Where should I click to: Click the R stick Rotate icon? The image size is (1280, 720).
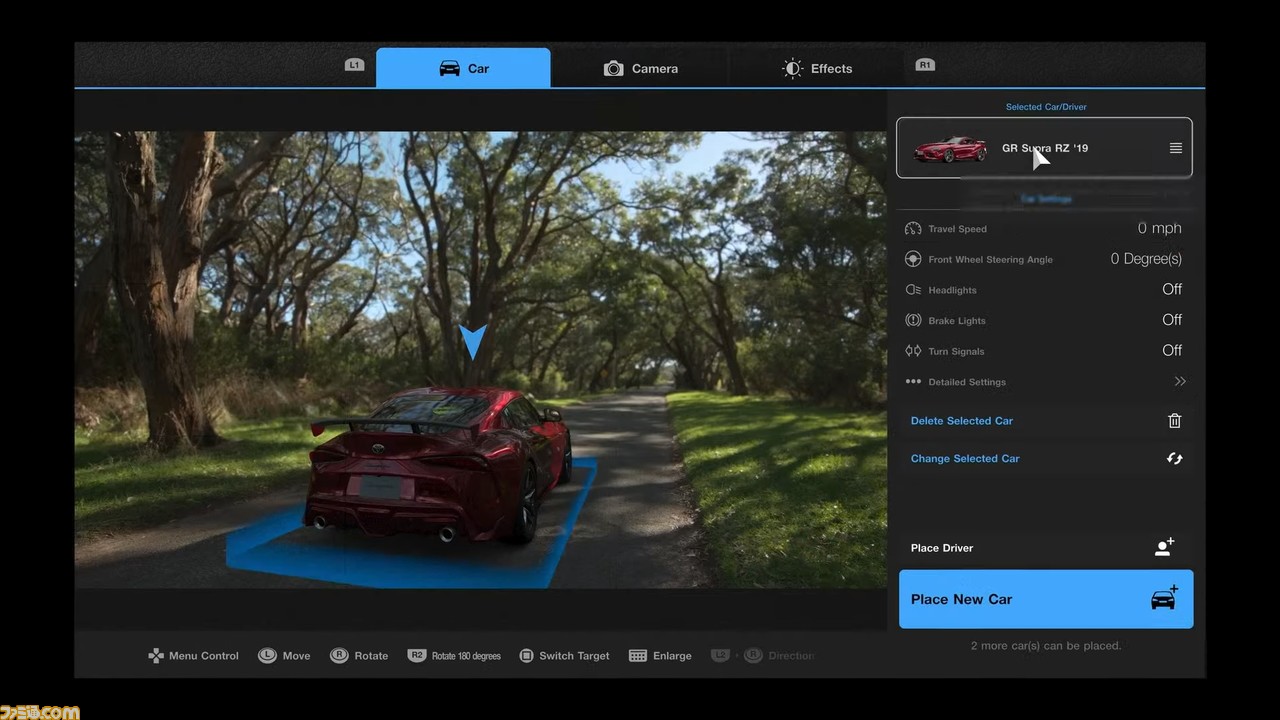(339, 656)
